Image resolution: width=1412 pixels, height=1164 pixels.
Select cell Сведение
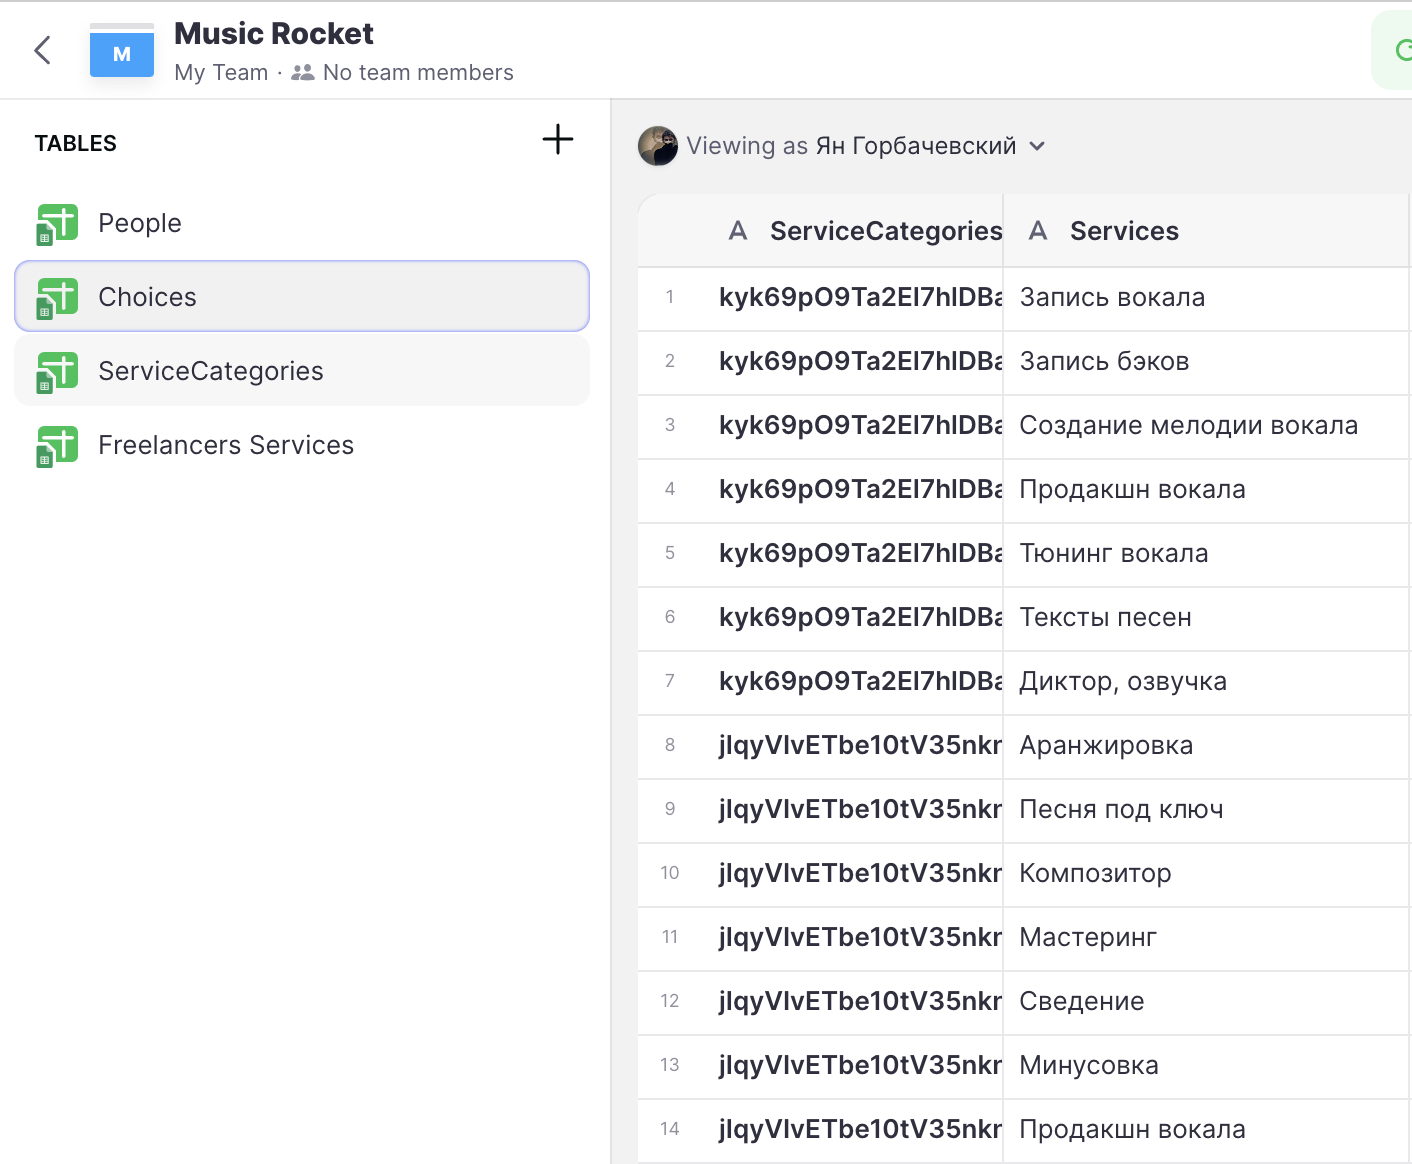click(1206, 1002)
